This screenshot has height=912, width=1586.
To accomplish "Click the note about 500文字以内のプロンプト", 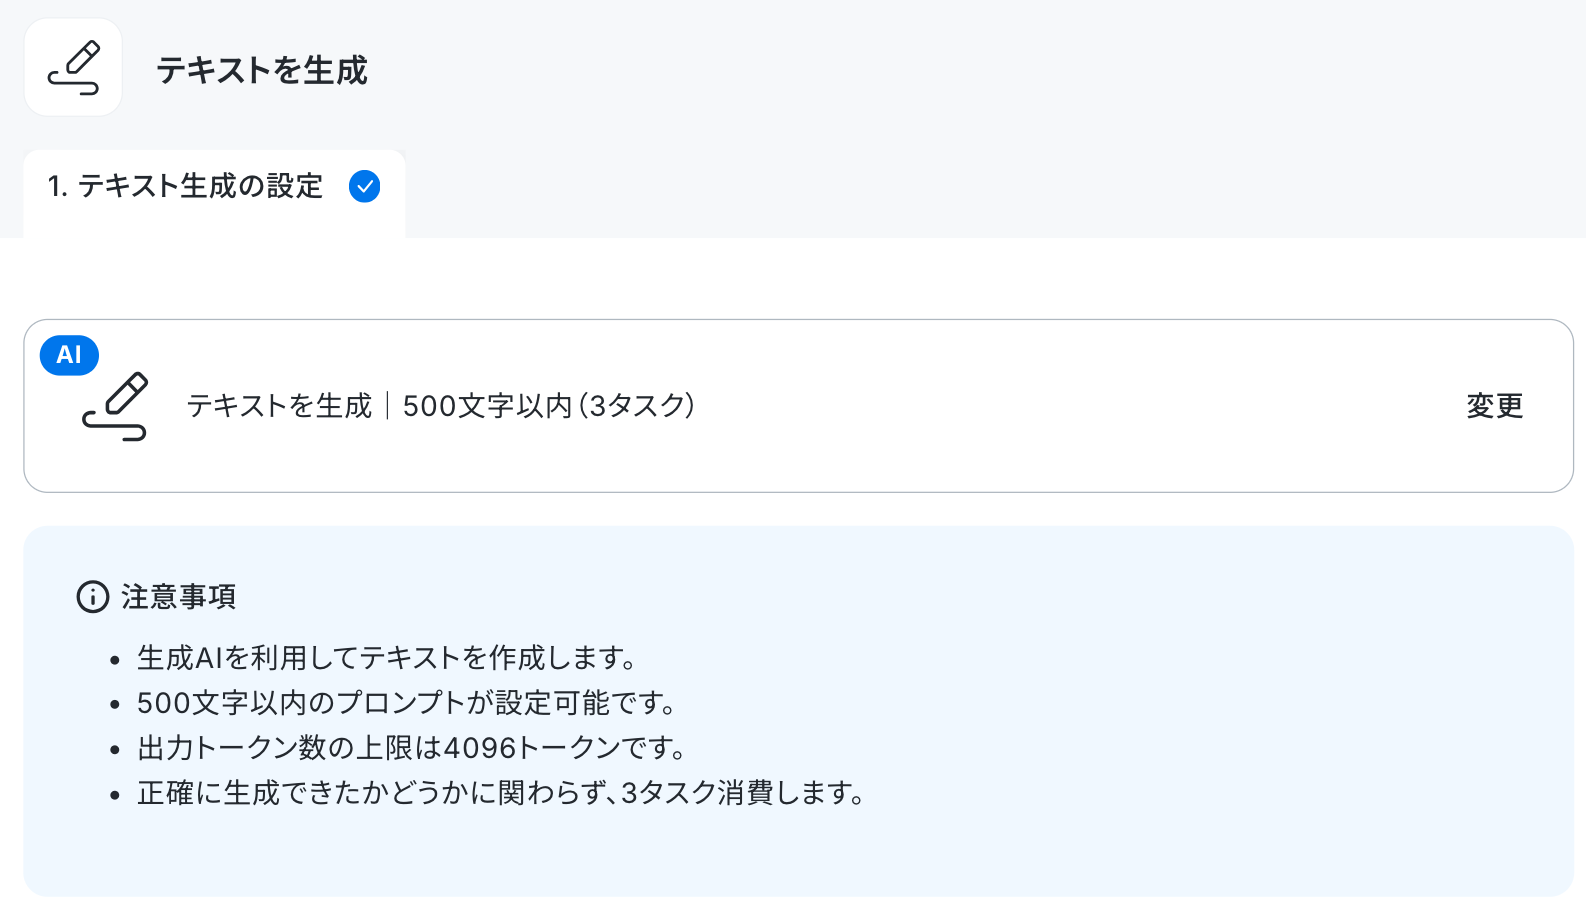I will 407,703.
